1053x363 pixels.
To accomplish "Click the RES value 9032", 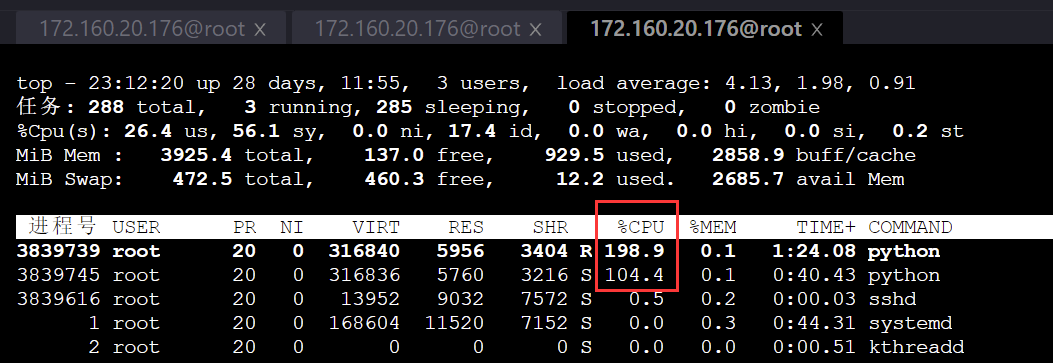I will coord(460,299).
